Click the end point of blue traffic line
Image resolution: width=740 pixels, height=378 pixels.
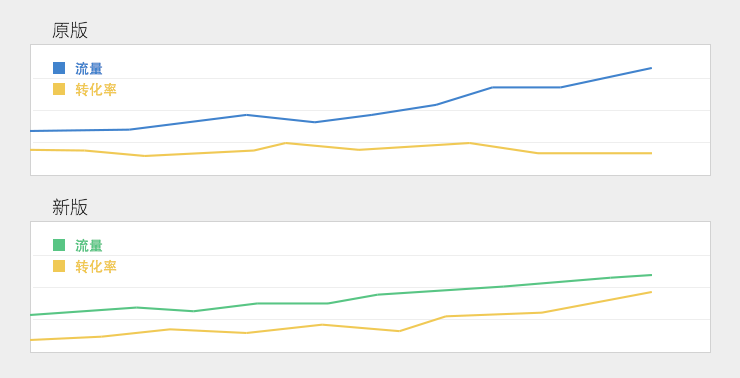(651, 68)
